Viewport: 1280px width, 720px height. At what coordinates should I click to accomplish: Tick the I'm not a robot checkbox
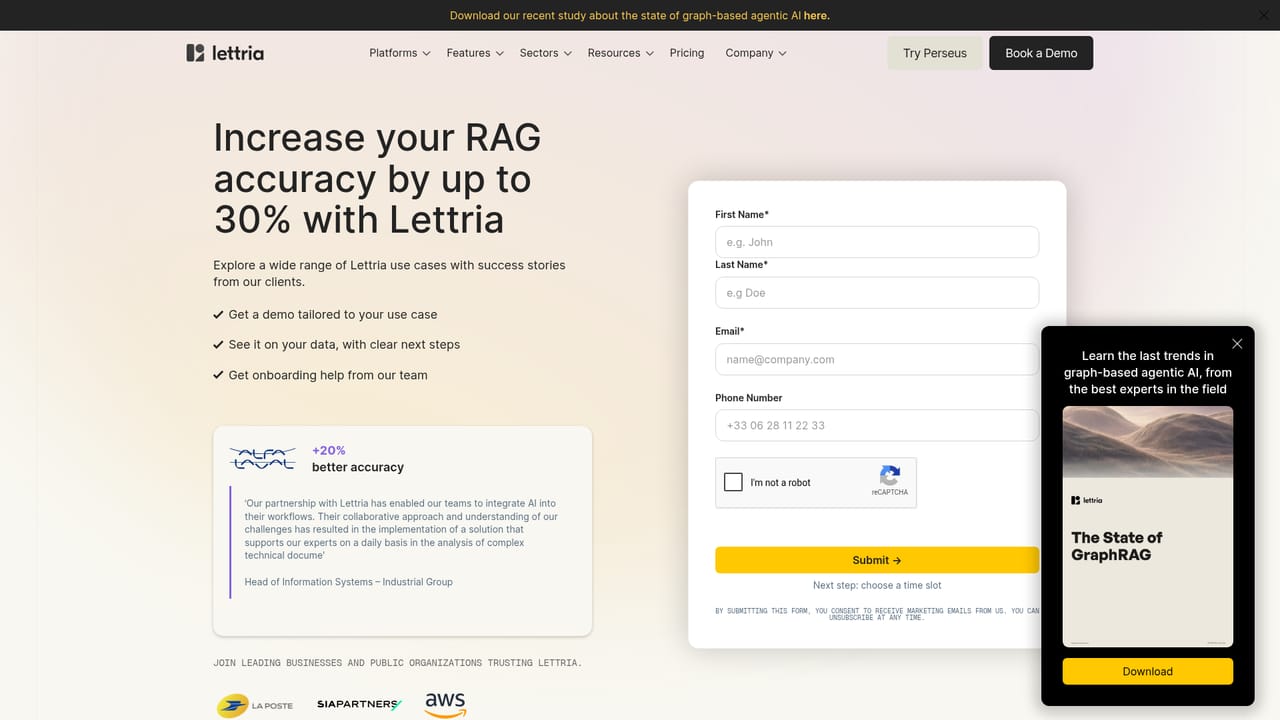pos(733,482)
